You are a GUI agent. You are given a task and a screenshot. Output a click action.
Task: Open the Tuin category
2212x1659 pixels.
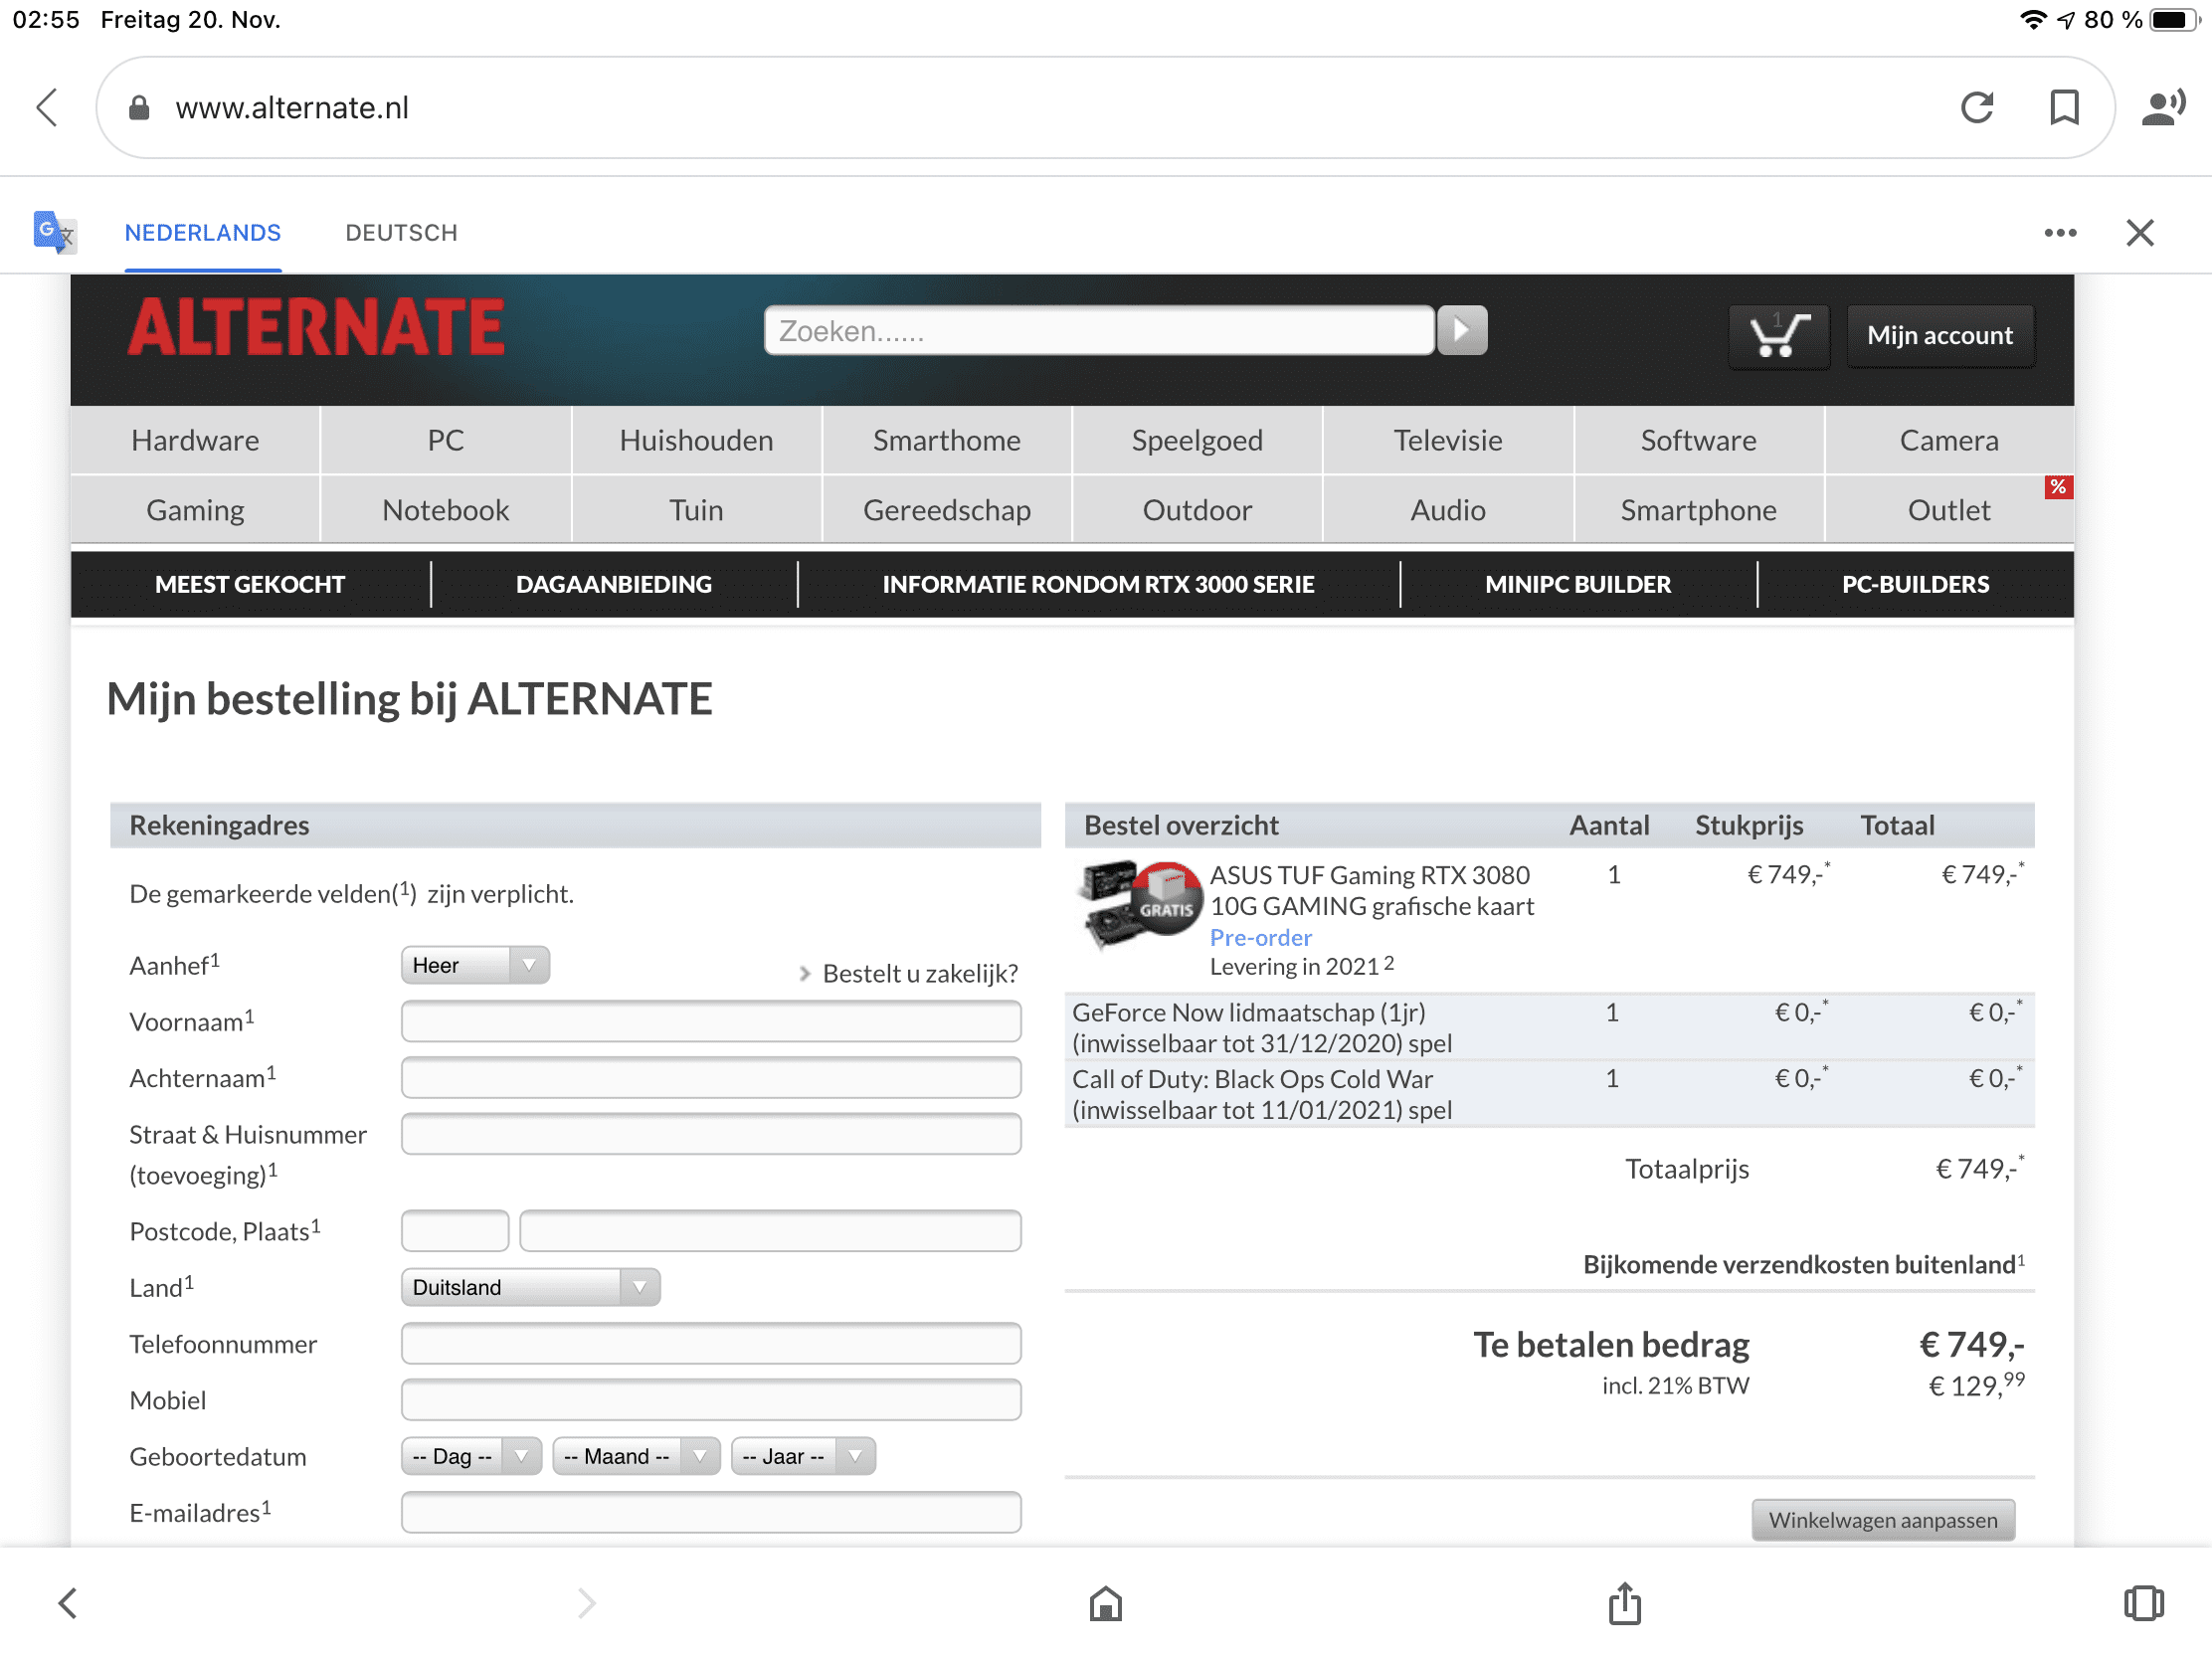[x=696, y=510]
